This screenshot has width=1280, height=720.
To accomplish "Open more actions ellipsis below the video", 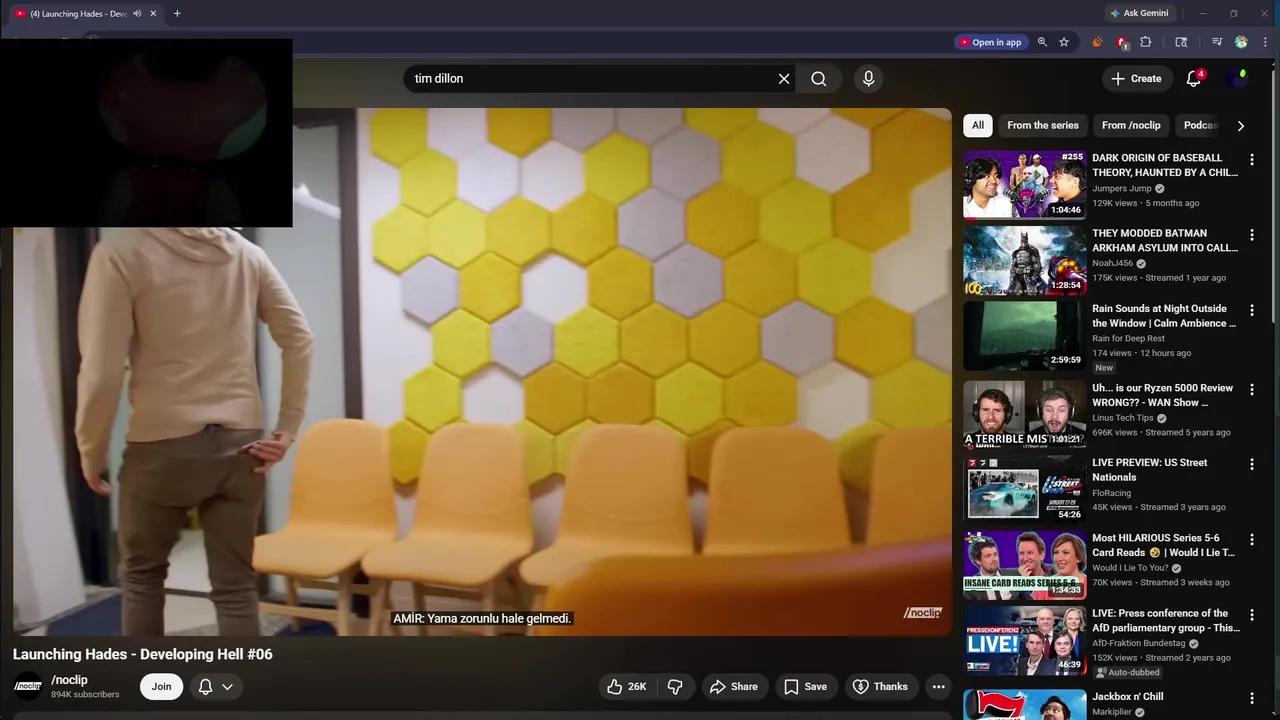I will coord(938,687).
